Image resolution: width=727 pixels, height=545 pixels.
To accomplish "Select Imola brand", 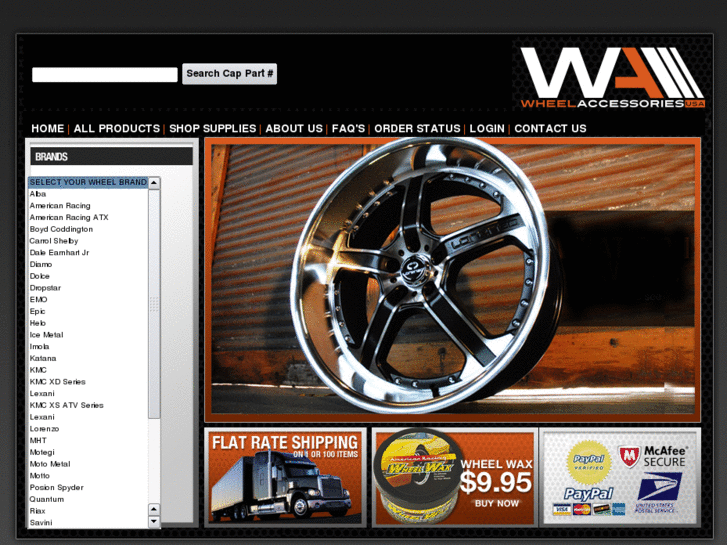I will tap(88, 346).
